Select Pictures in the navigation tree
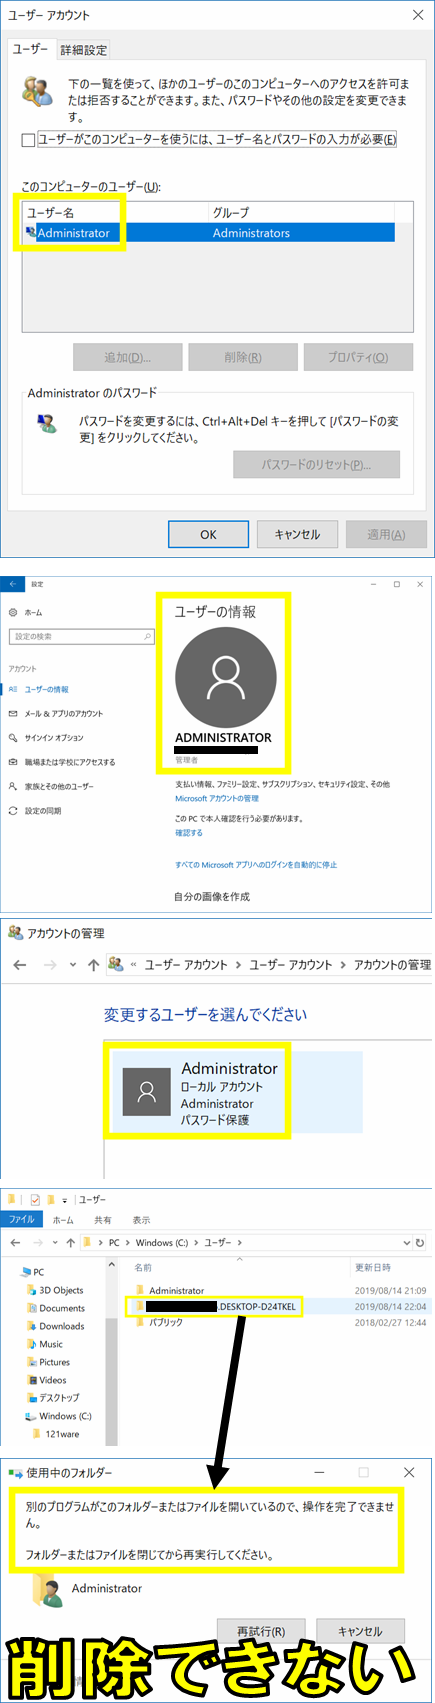The height and width of the screenshot is (1703, 435). (55, 1362)
